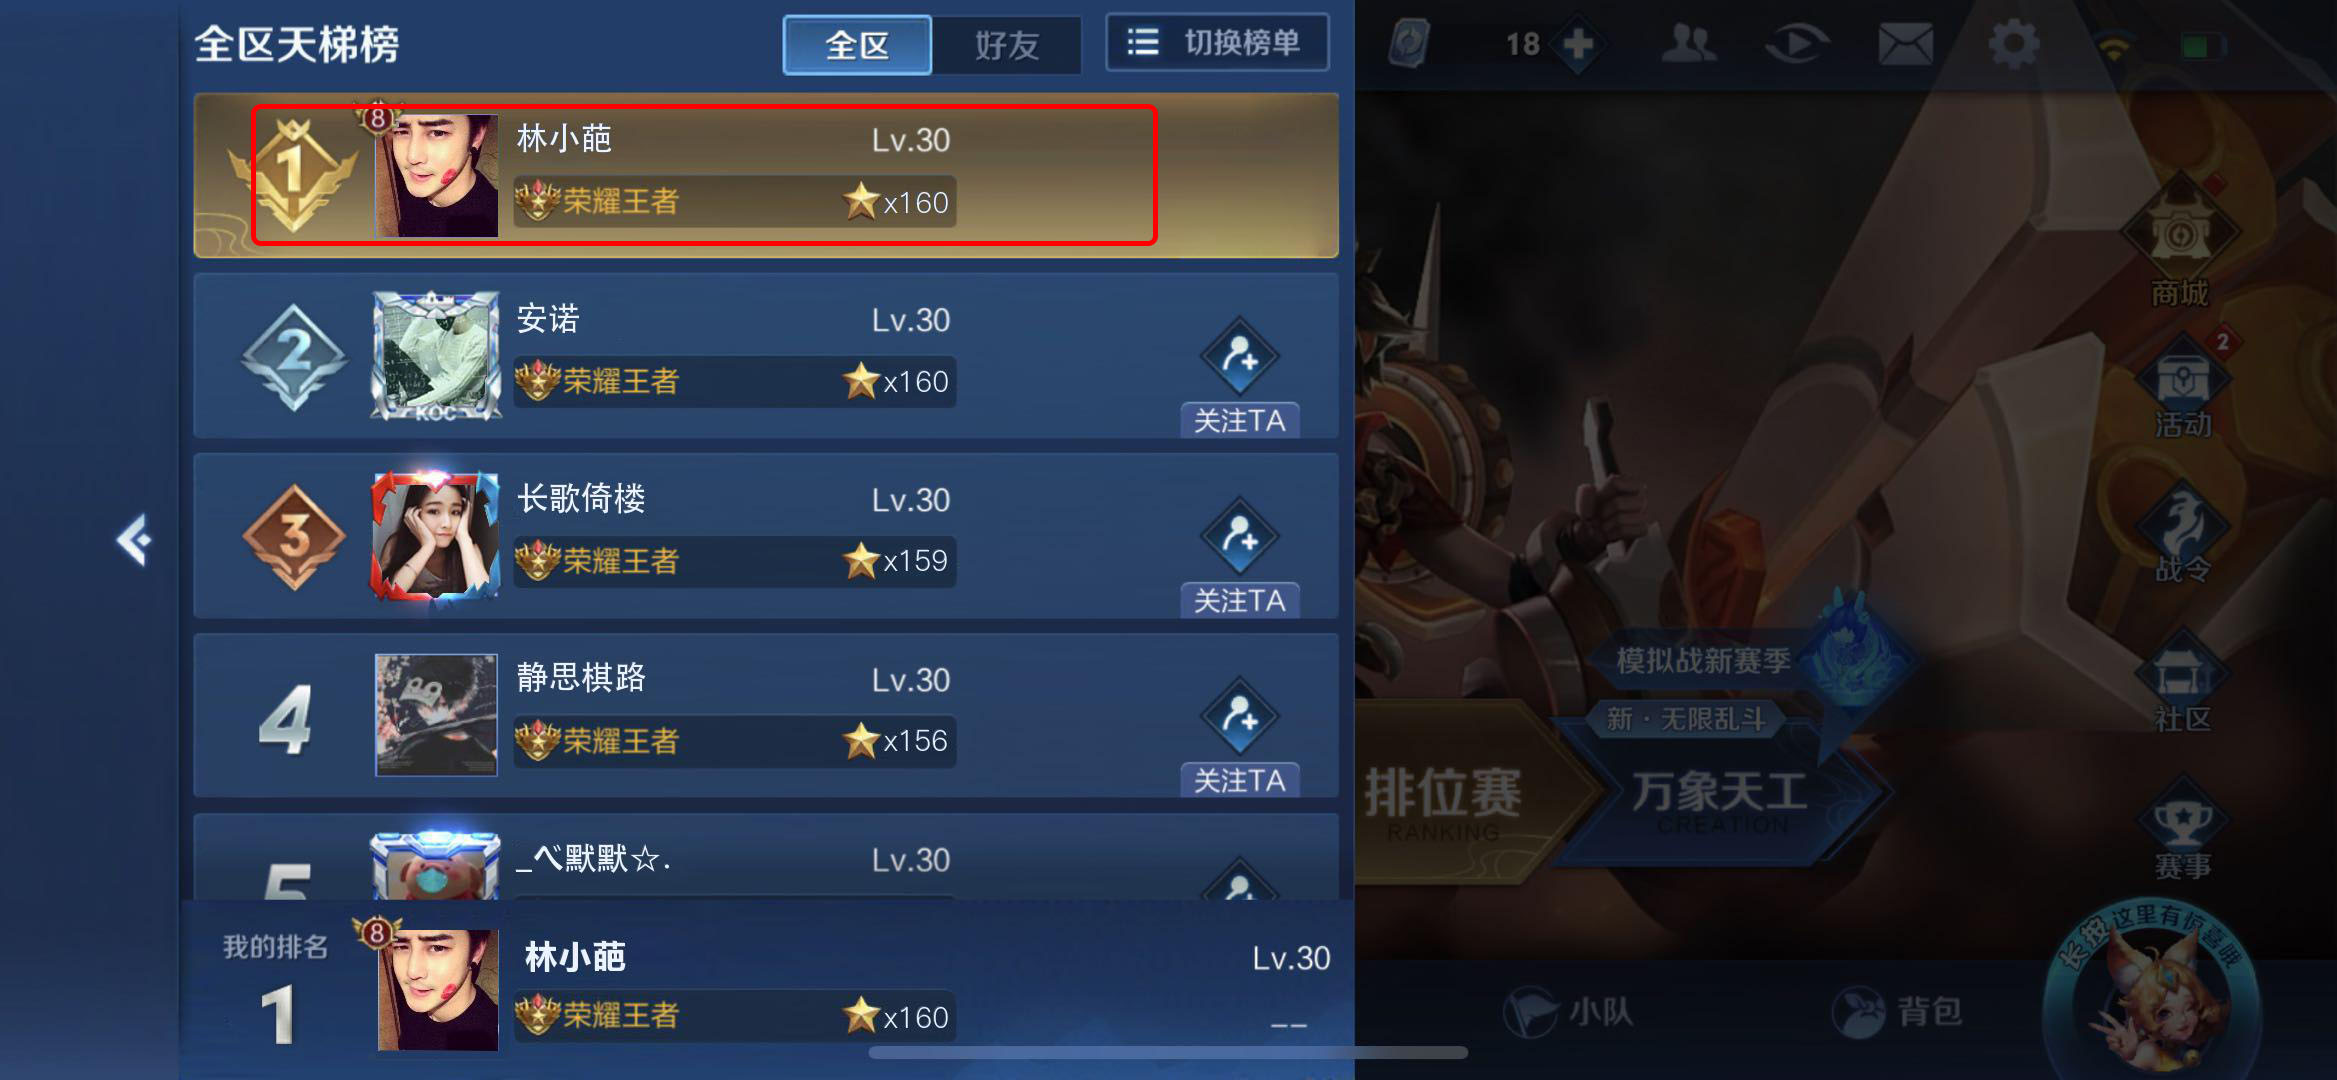Image resolution: width=2337 pixels, height=1080 pixels.
Task: Follow player 安诺 with 关注TA
Action: [1240, 420]
